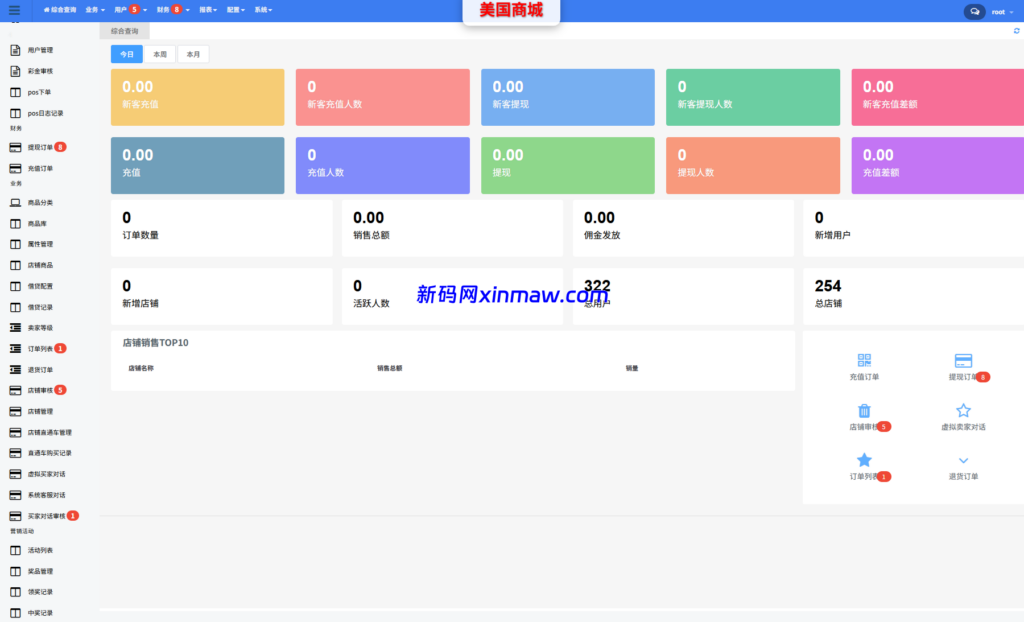Open pos下单 in the sidebar

point(39,92)
